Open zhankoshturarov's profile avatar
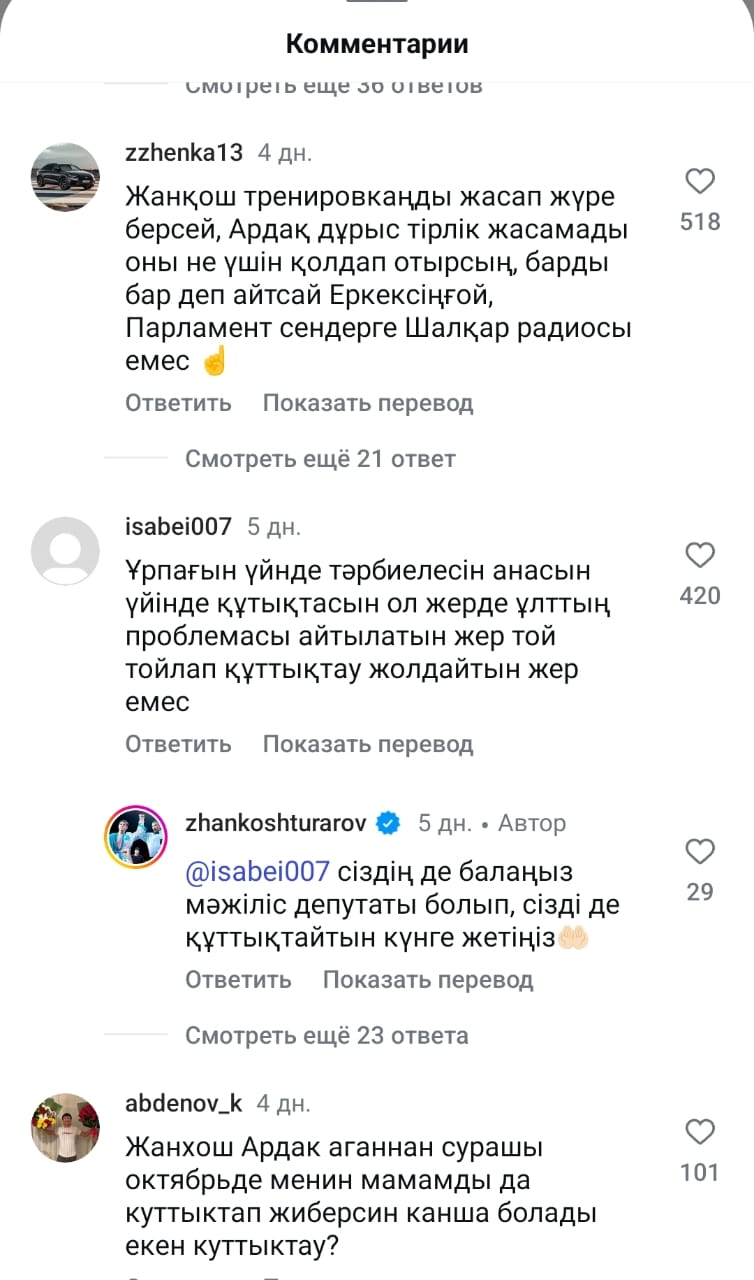 point(135,833)
